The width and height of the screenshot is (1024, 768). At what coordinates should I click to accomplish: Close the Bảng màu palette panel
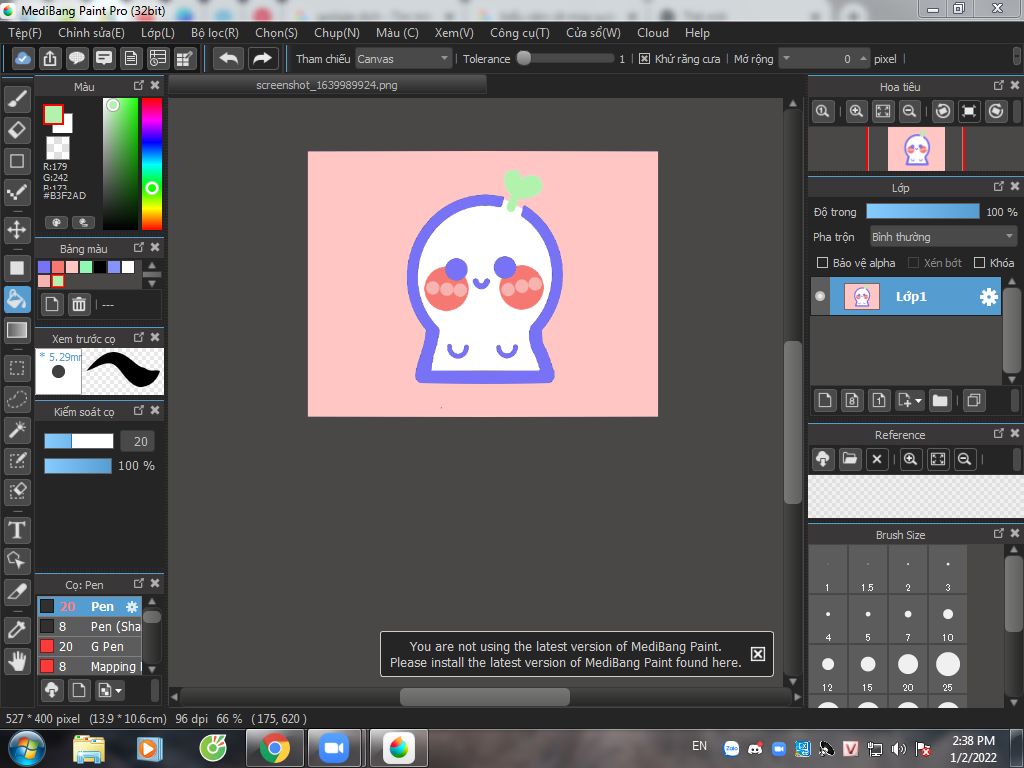coord(155,247)
